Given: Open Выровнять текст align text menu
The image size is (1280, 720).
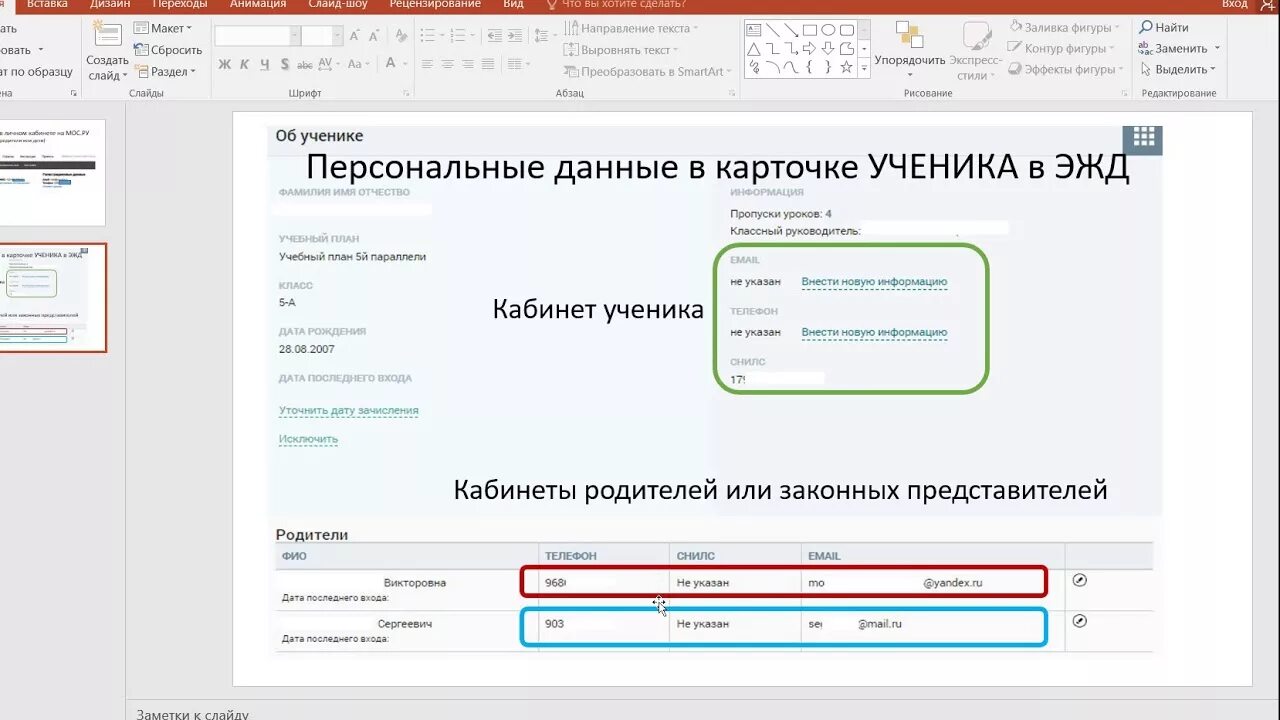Looking at the screenshot, I should pos(621,50).
